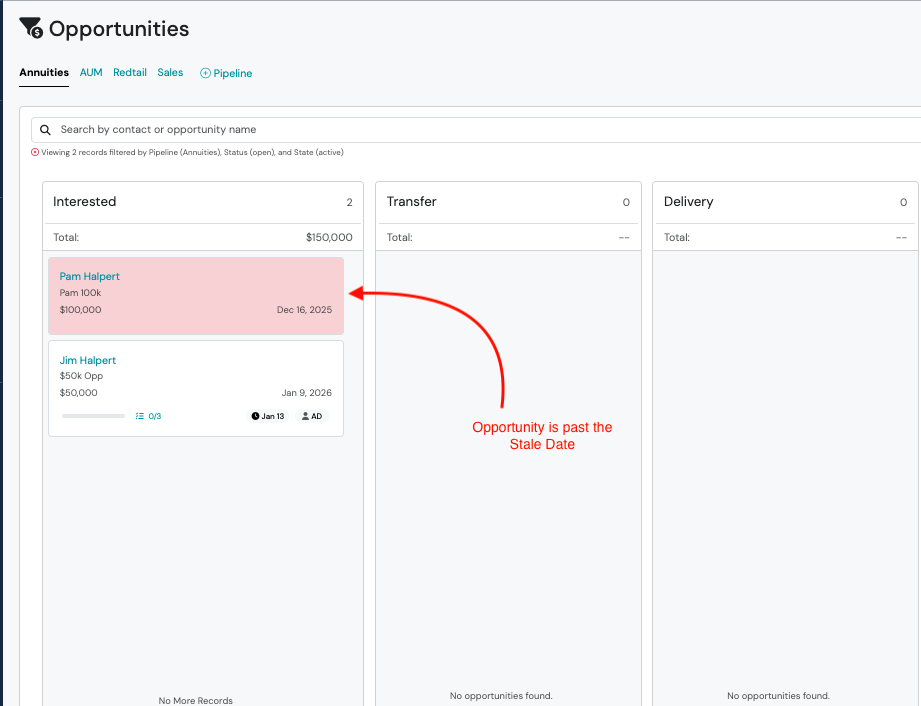Click the 'Viewing 2 records filtered' text
The image size is (921, 706).
click(192, 152)
